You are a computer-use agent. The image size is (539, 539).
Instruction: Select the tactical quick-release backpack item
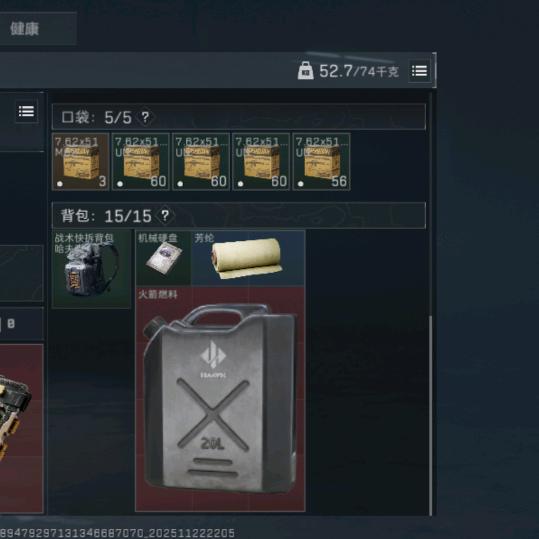91,269
